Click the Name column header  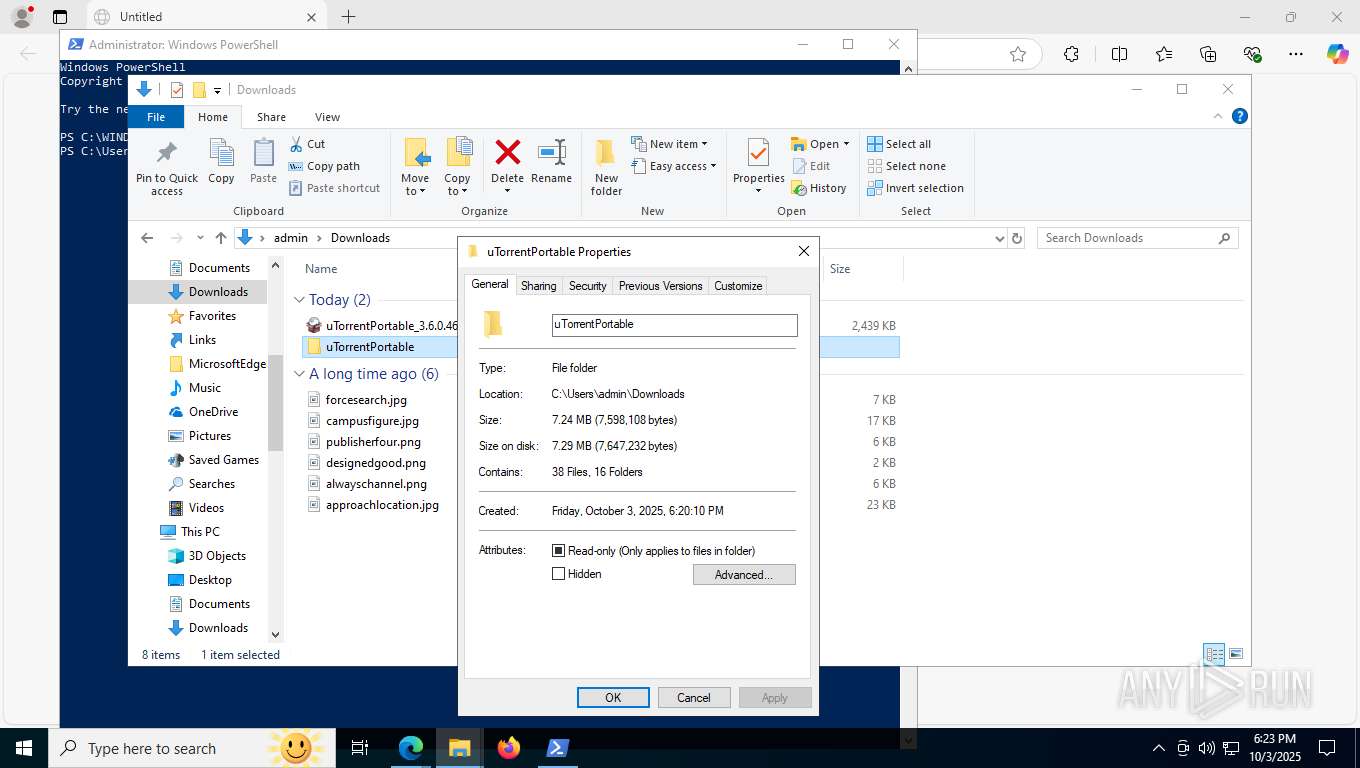pos(321,269)
